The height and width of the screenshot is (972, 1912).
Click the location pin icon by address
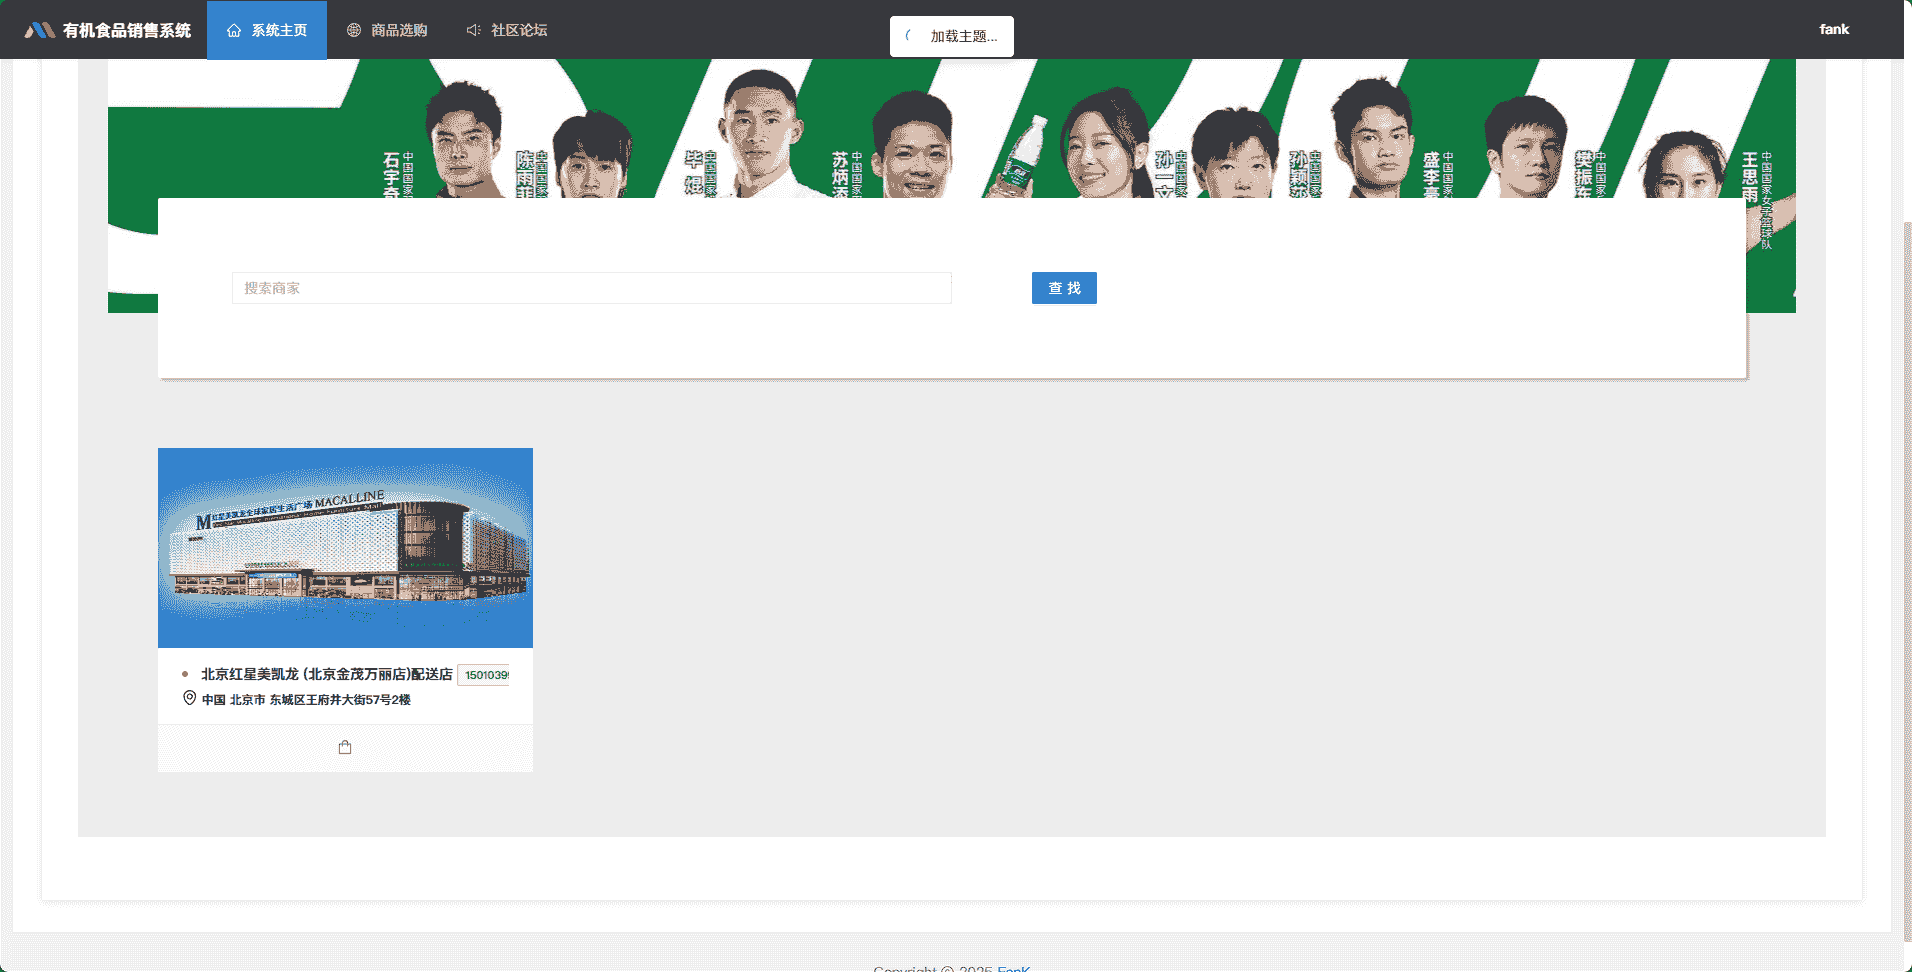point(190,698)
